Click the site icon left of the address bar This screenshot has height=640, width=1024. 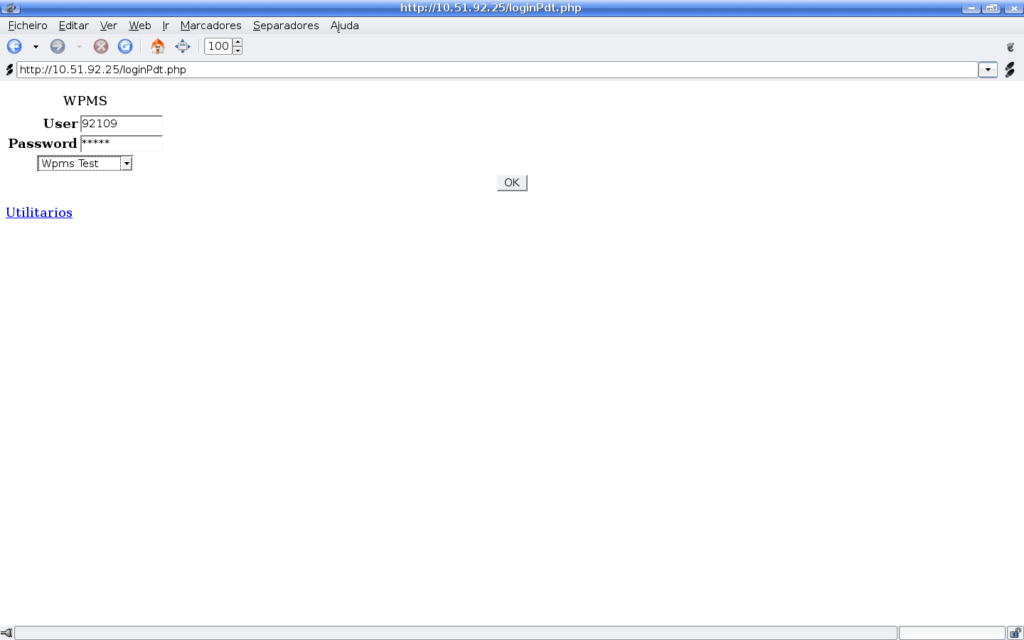[9, 69]
